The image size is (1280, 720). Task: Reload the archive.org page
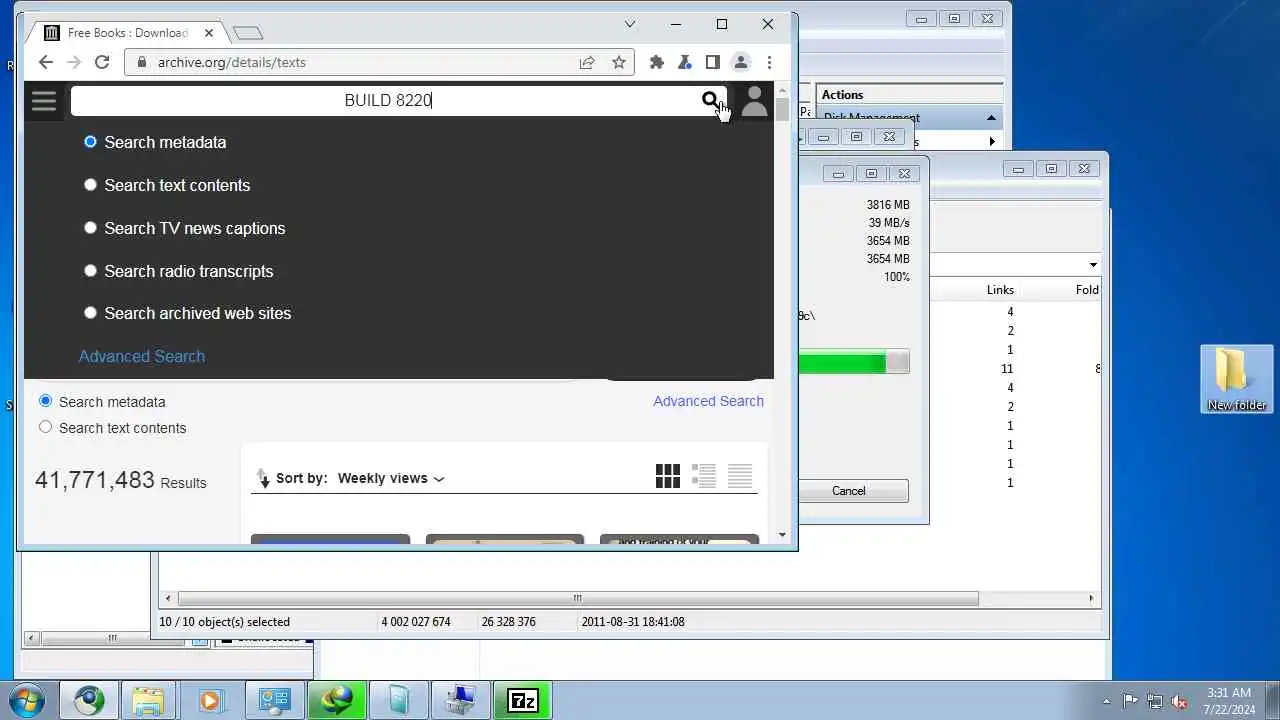coord(102,62)
